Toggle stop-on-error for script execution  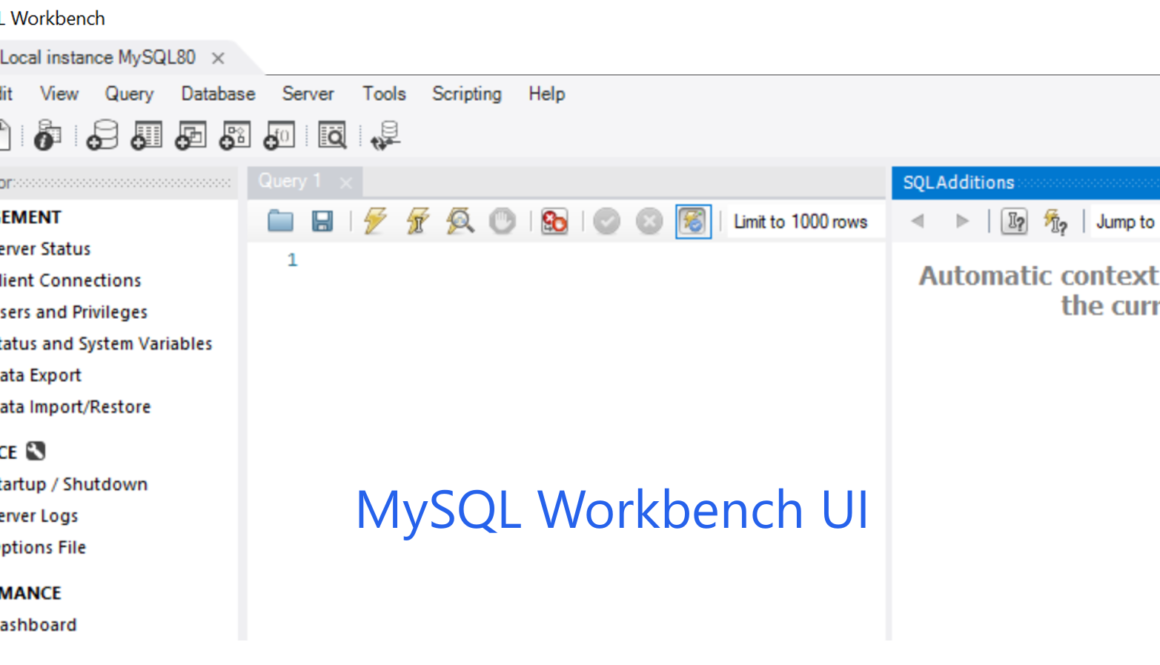tap(554, 221)
